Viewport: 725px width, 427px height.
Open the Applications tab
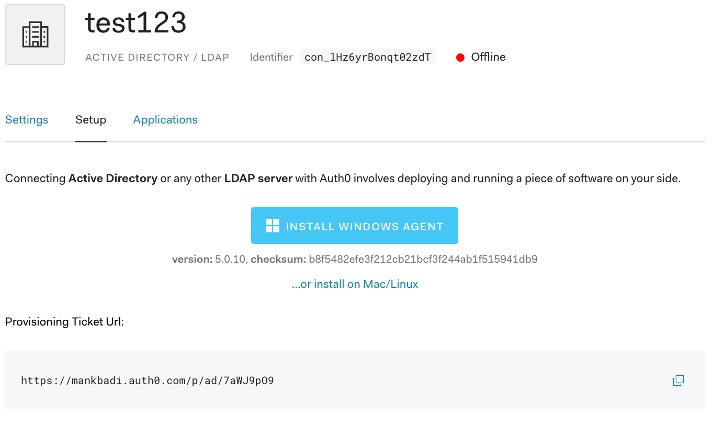tap(166, 120)
